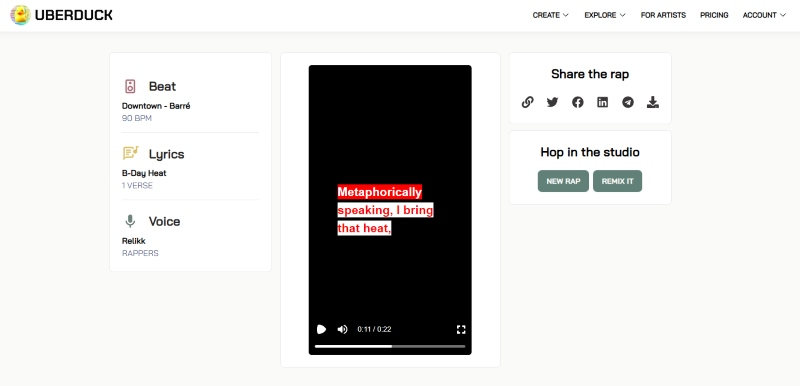This screenshot has height=386, width=800.
Task: Click the Hop in the studio heading
Action: click(590, 152)
